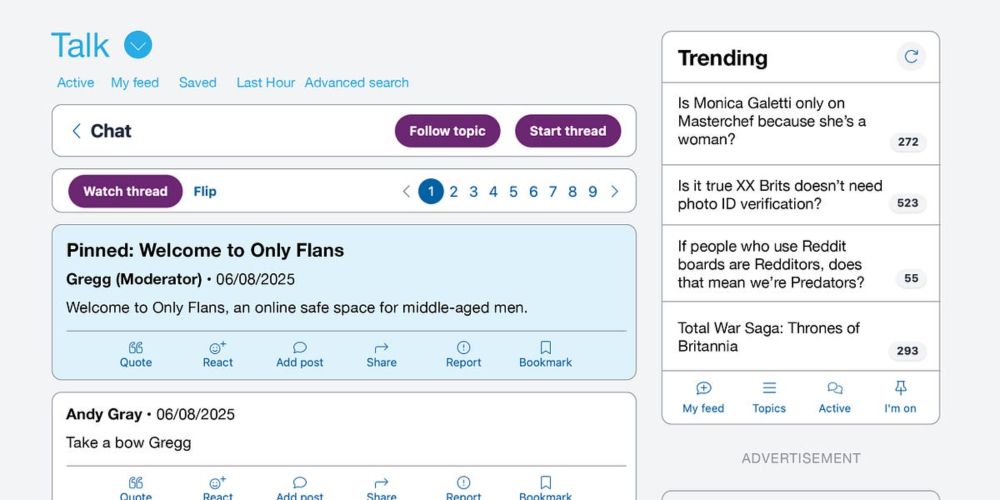Go back using chevron beside Chat
This screenshot has height=500, width=1000.
click(x=77, y=131)
